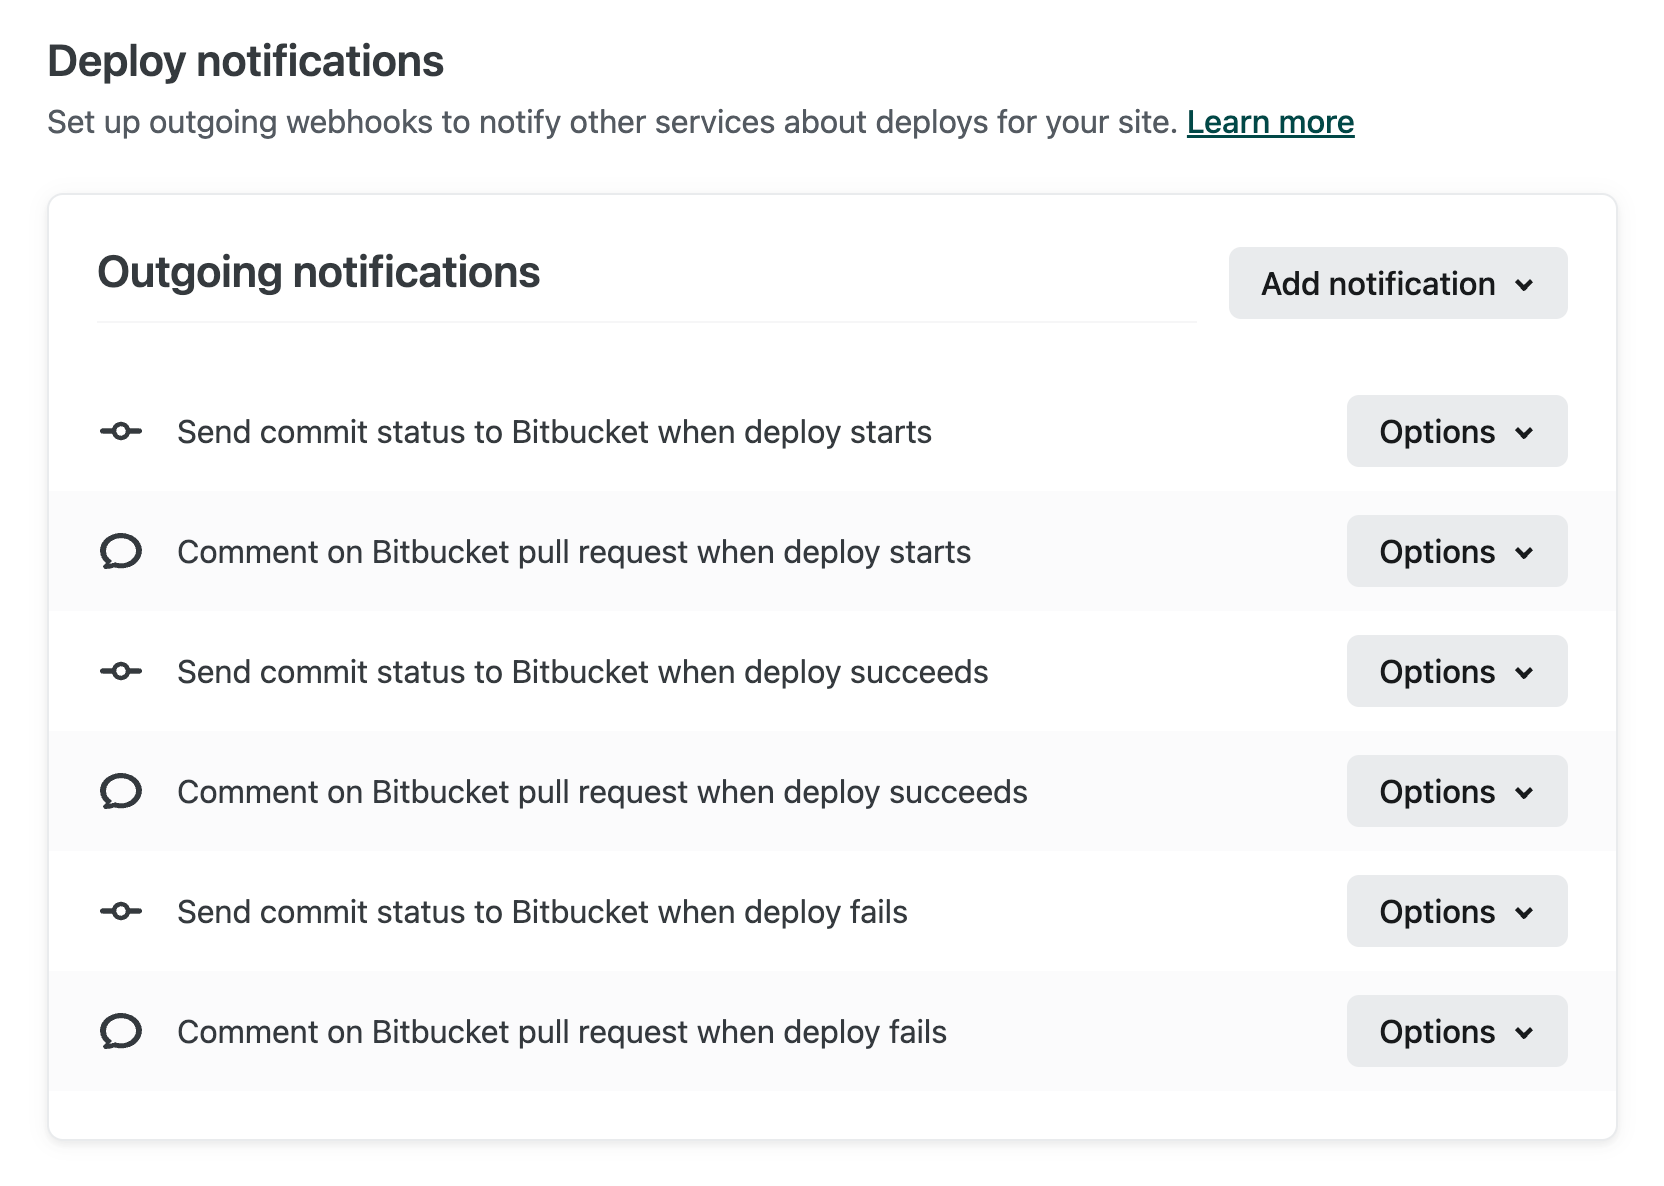The height and width of the screenshot is (1186, 1664).
Task: Select 'Send commit status to Bitbucket when deploy fails'
Action: pyautogui.click(x=542, y=912)
